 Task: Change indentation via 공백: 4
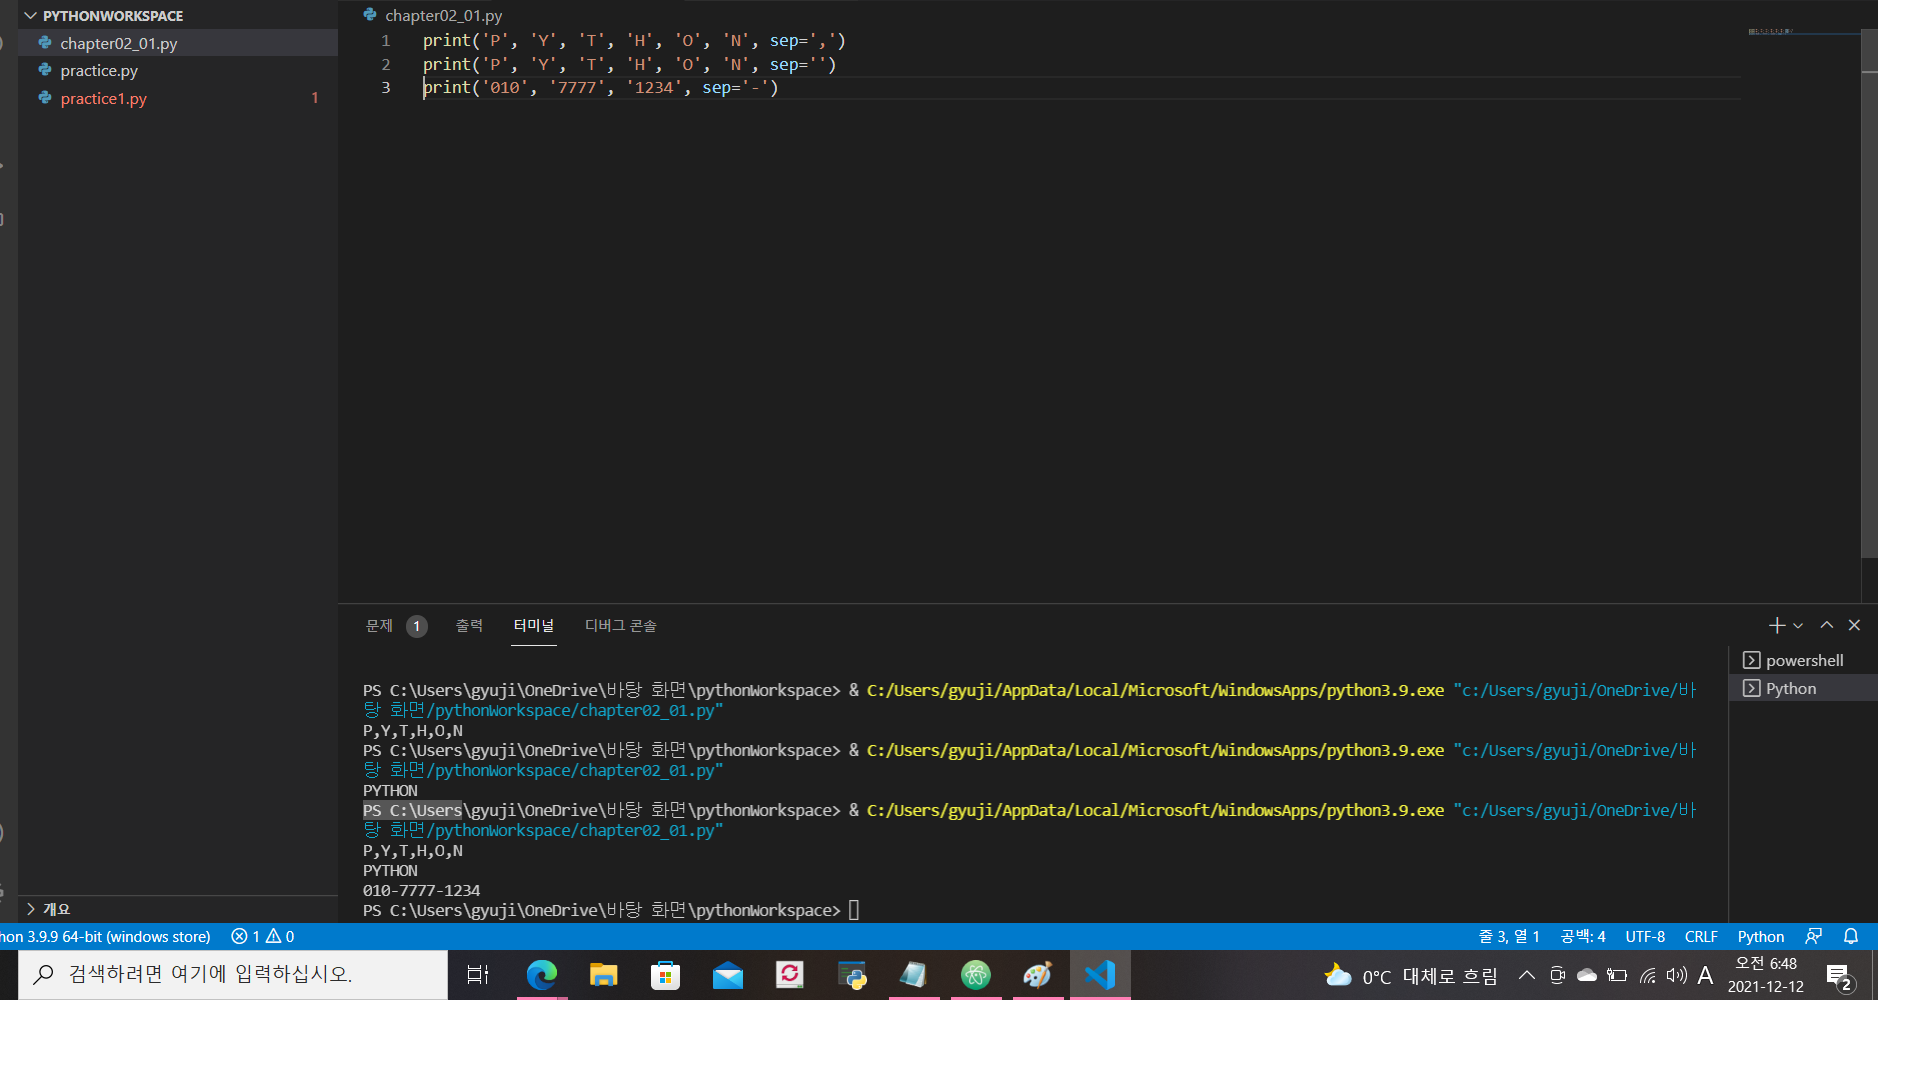click(x=1583, y=936)
